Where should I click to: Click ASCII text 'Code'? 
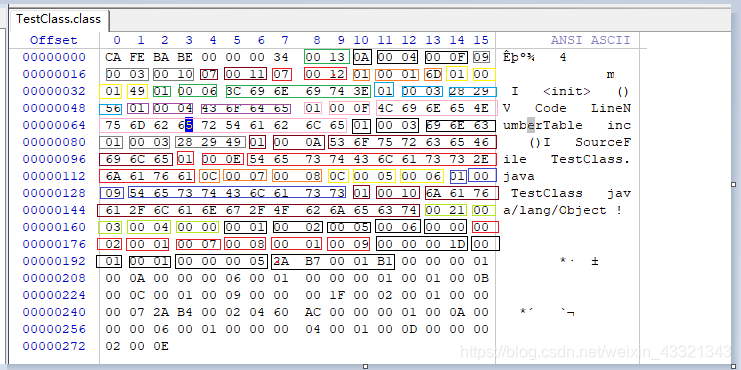coord(551,108)
